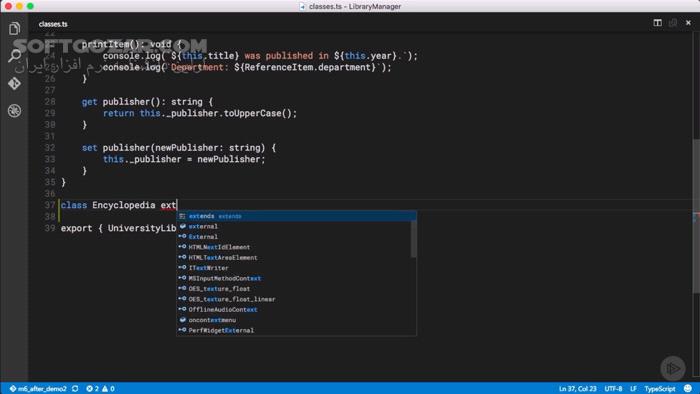Click 'toUpperCase' on line 29

[x=252, y=113]
